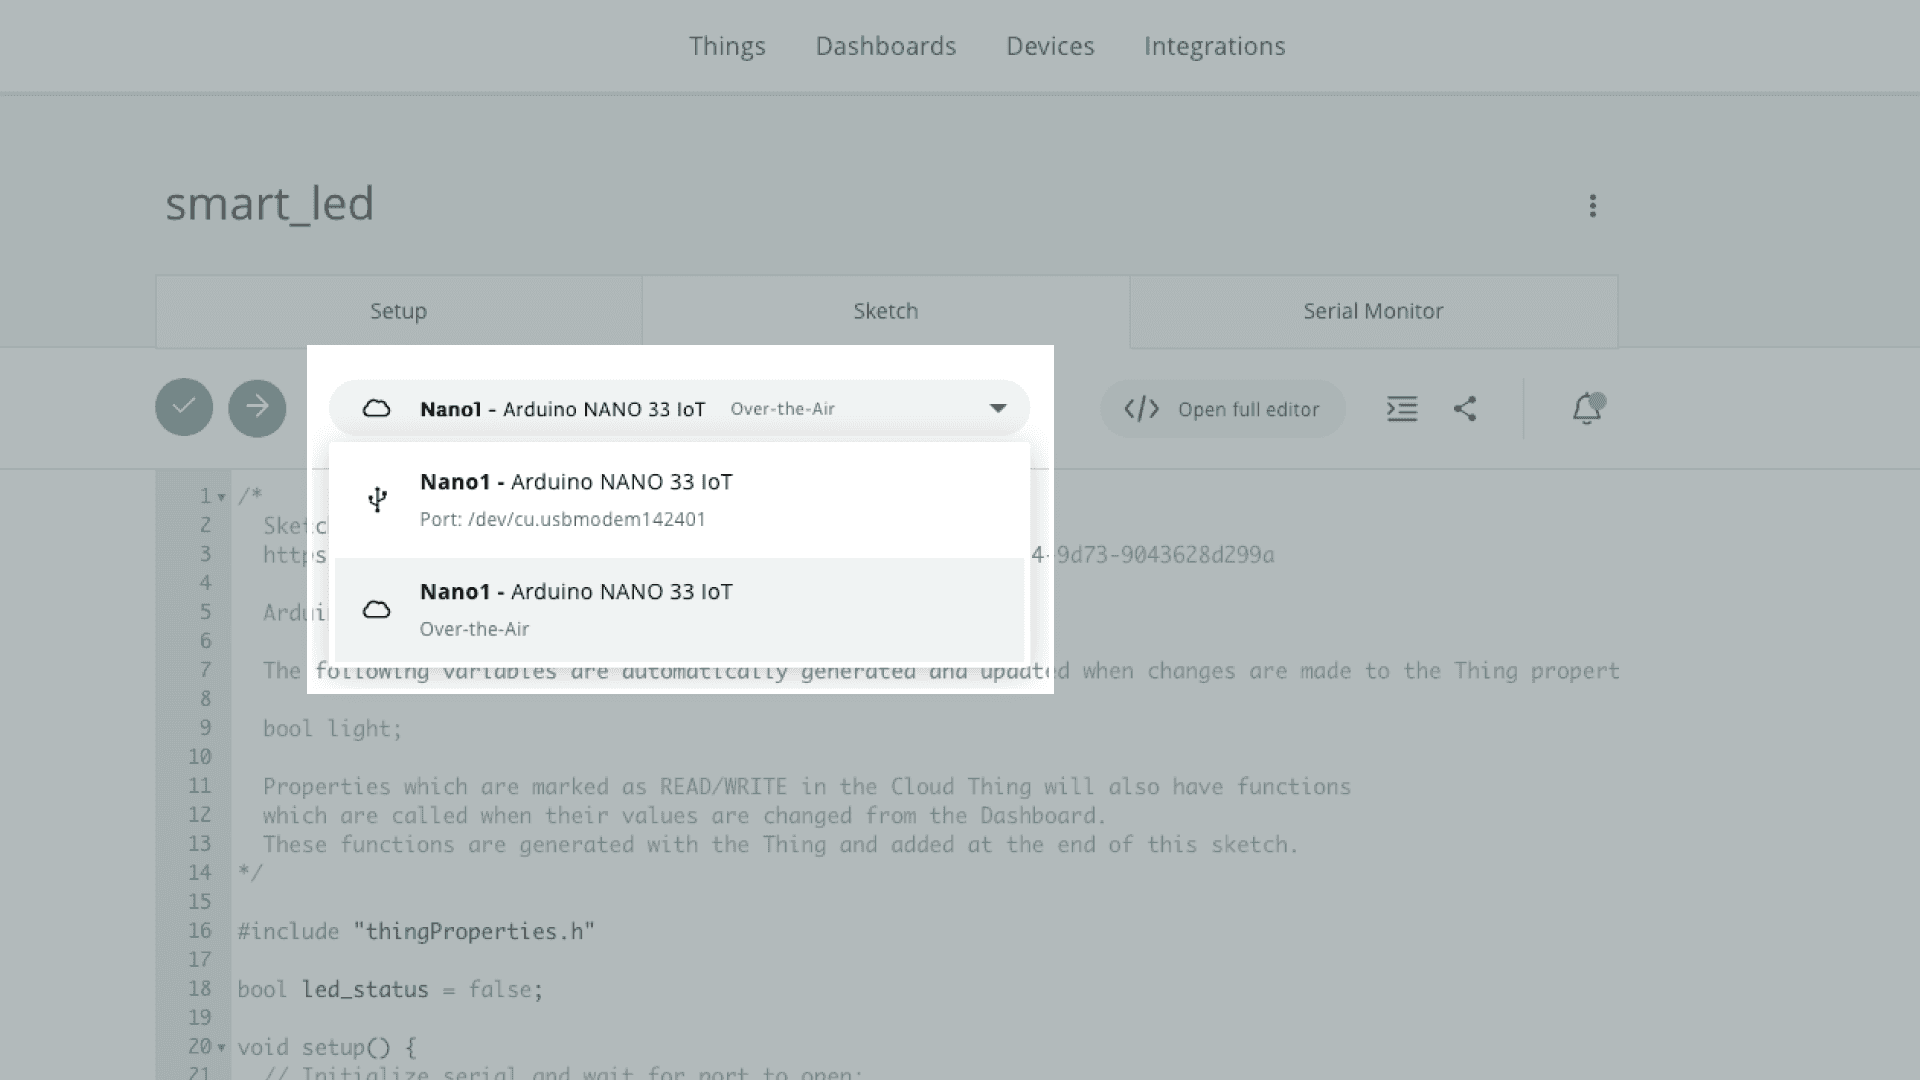This screenshot has height=1080, width=1920.
Task: Open the device selector dropdown arrow
Action: tap(998, 407)
